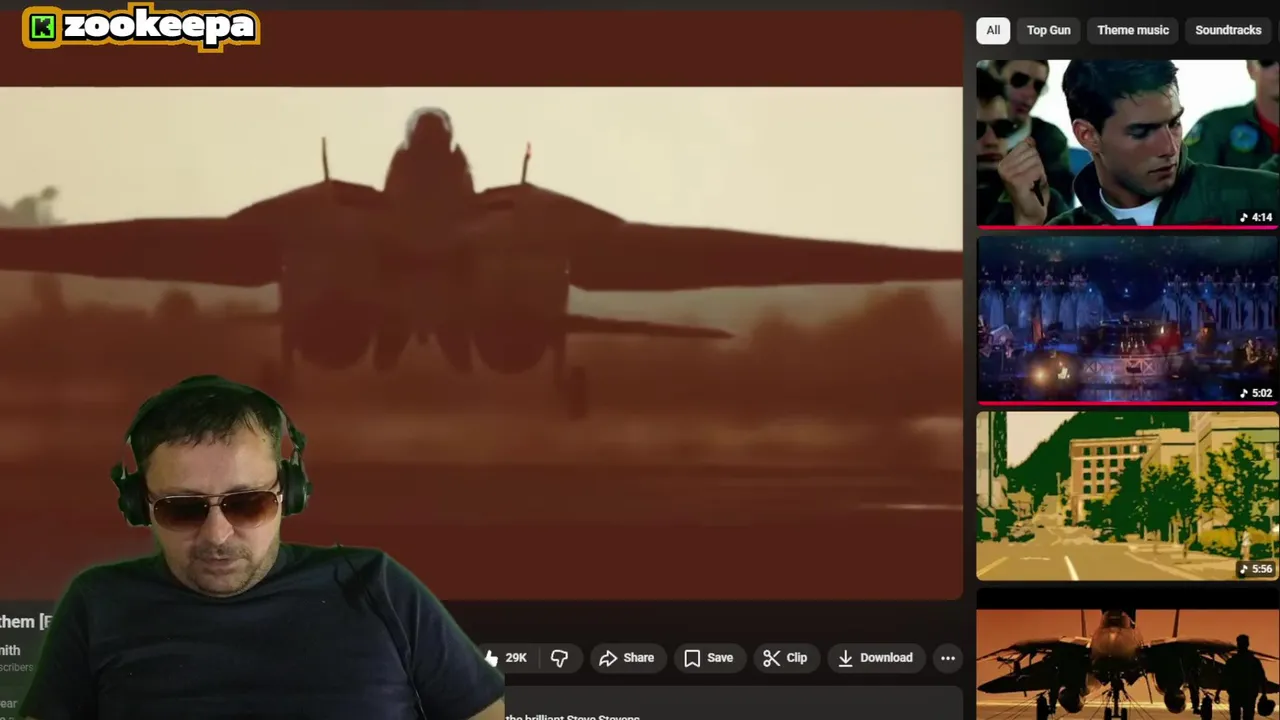
Task: Click the zookeepa Kick logo
Action: point(141,28)
